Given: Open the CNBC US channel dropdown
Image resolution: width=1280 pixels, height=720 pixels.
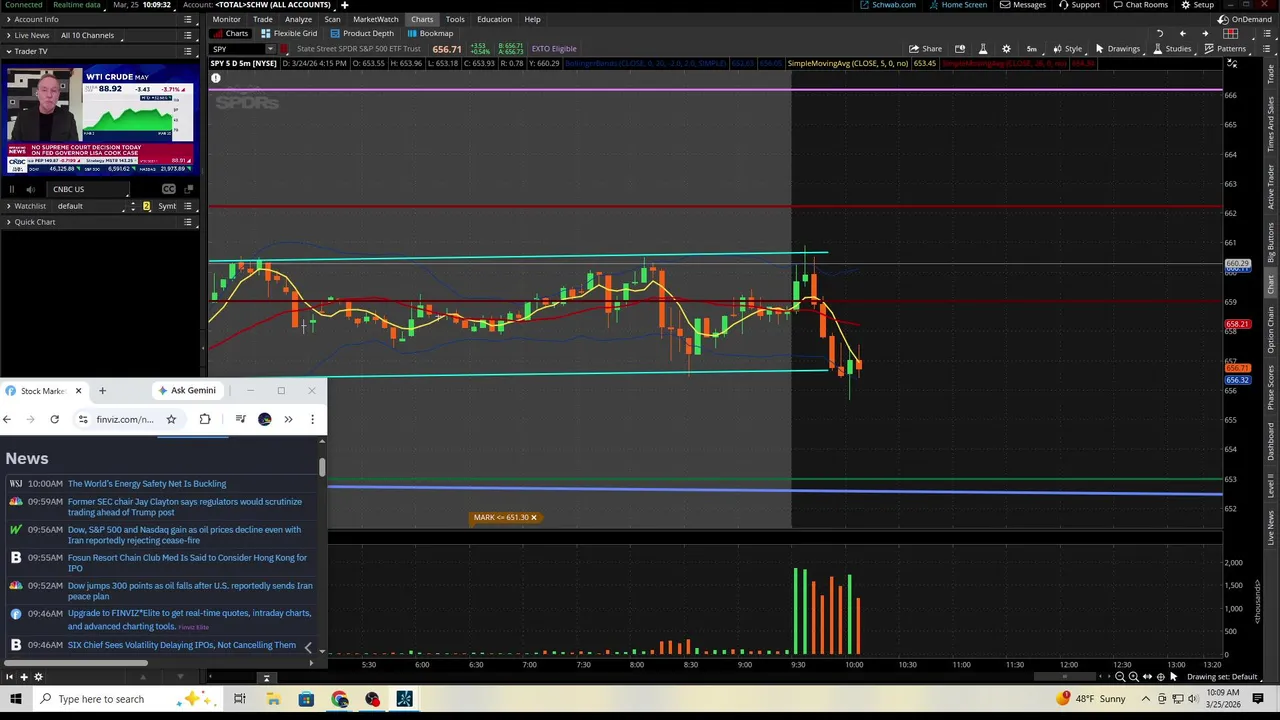Looking at the screenshot, I should point(89,189).
